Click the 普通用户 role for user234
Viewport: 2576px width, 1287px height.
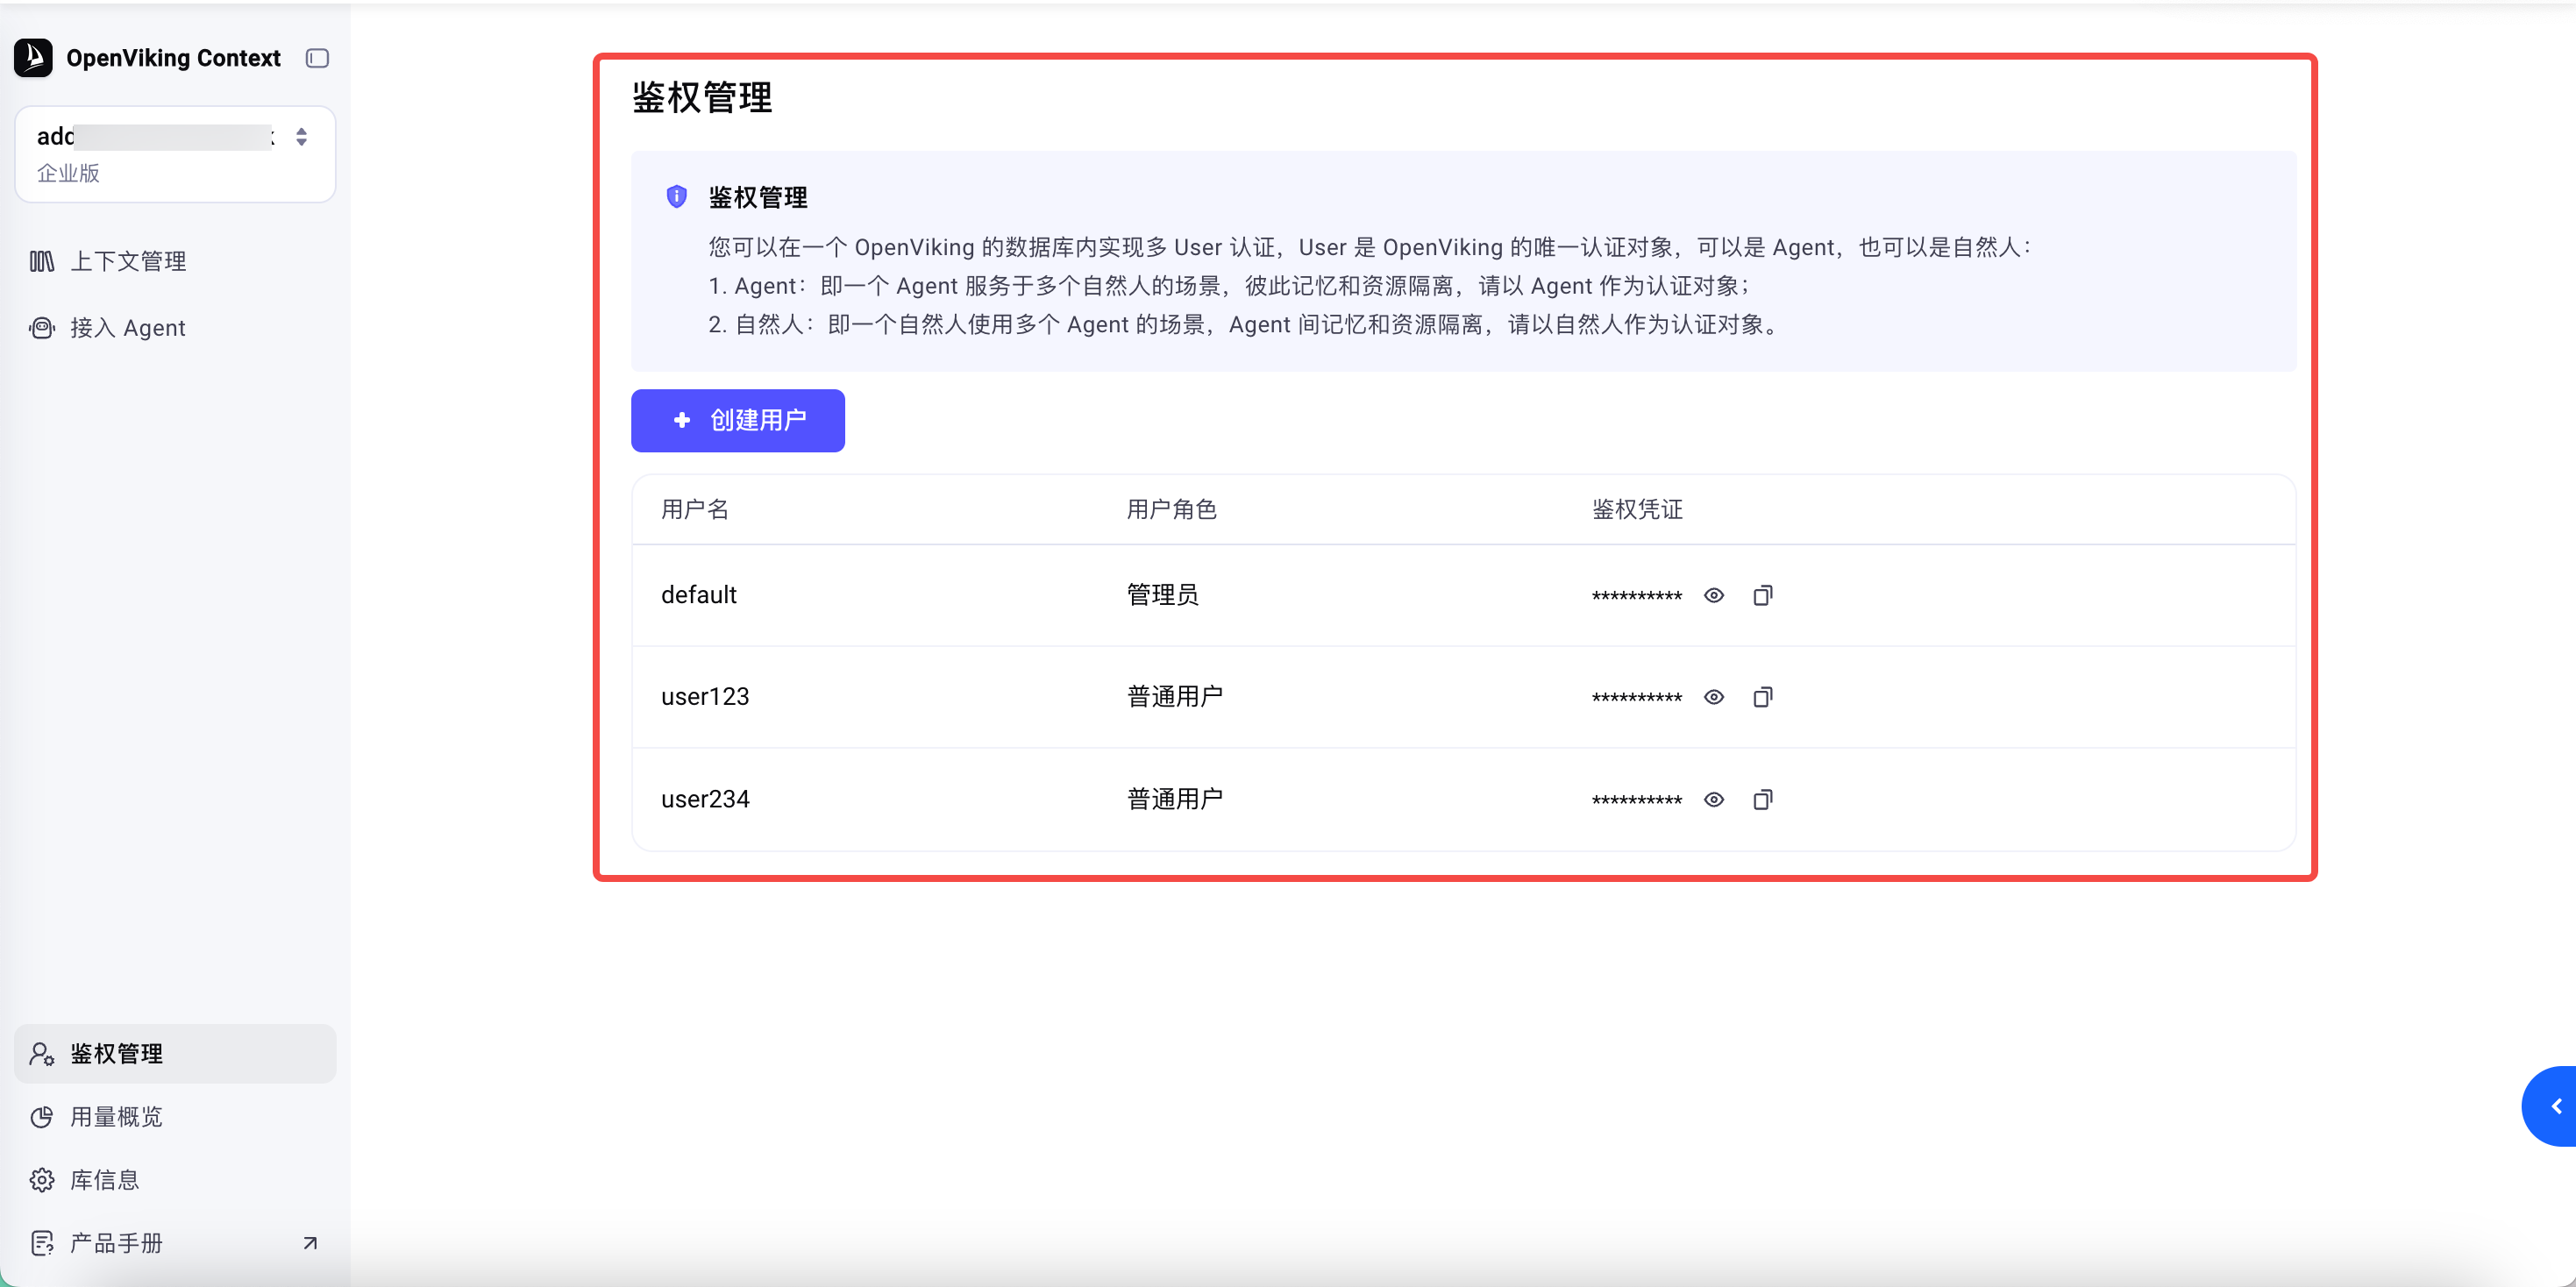(1175, 799)
